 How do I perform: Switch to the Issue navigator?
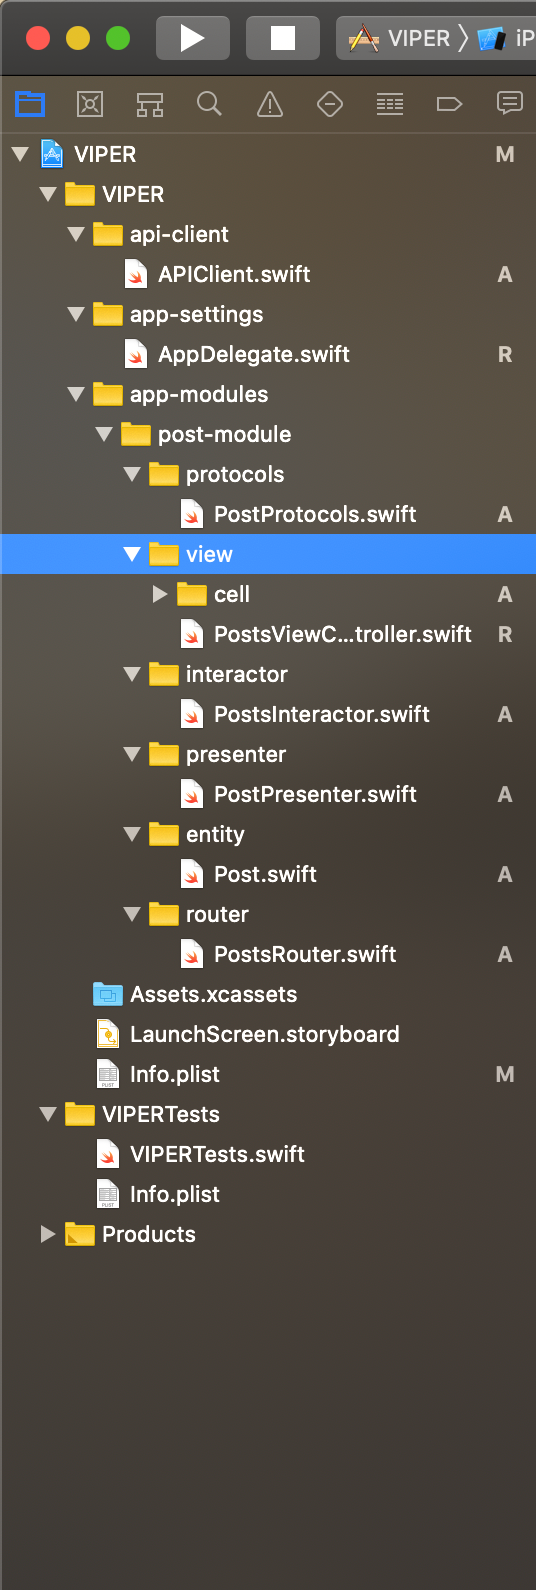tap(270, 103)
